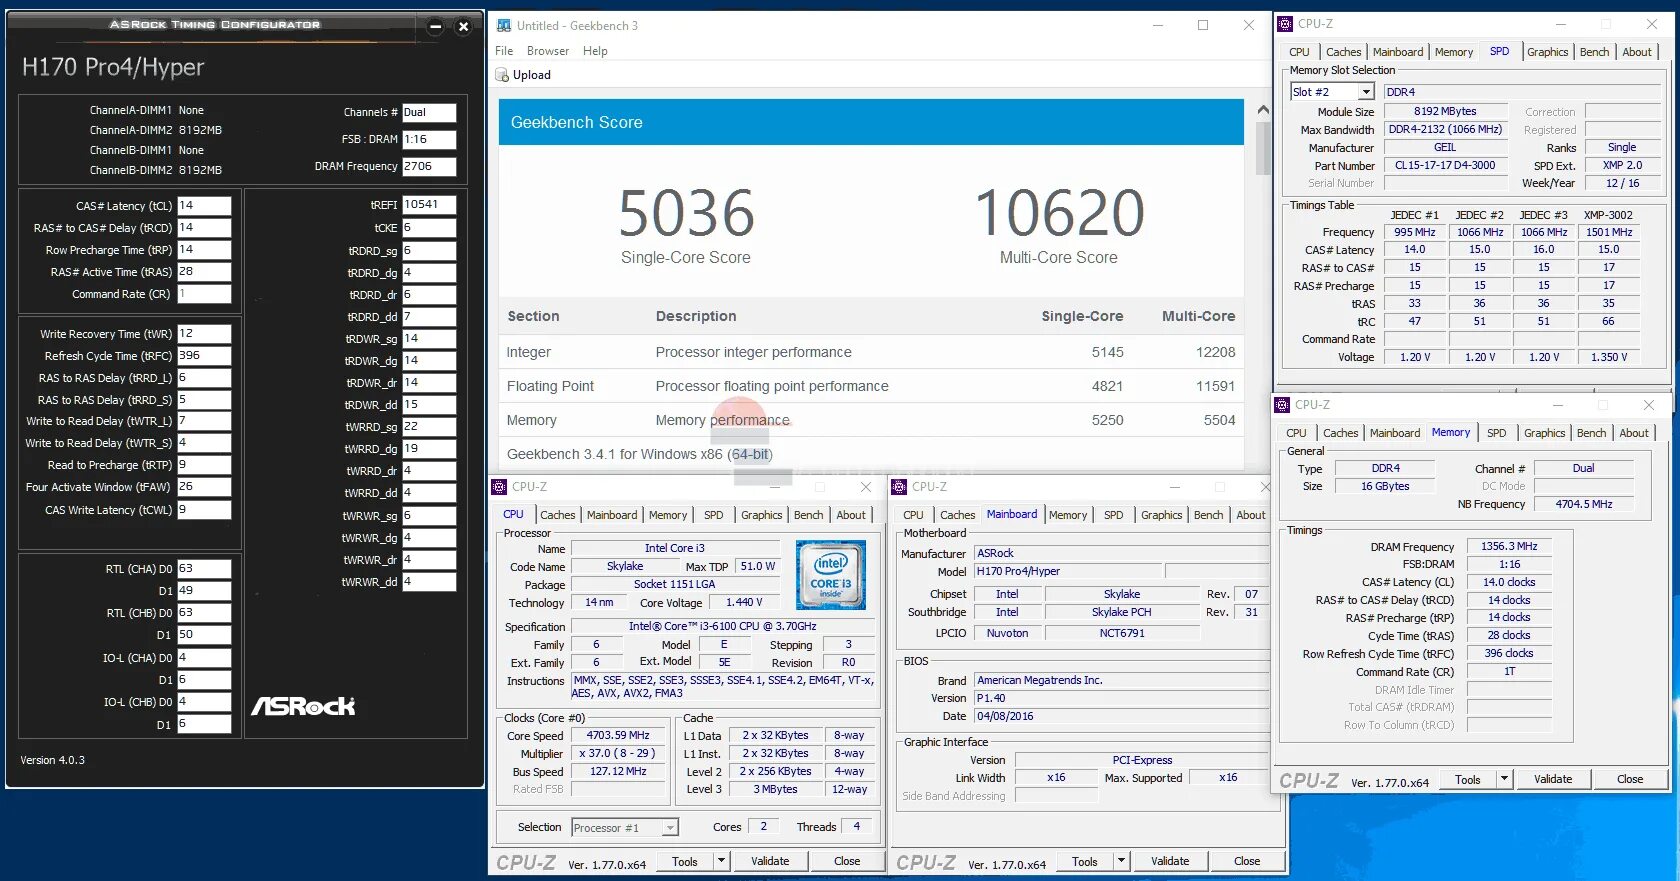Click the ASRock logo in Timing Configurator
The height and width of the screenshot is (881, 1680).
coord(303,706)
